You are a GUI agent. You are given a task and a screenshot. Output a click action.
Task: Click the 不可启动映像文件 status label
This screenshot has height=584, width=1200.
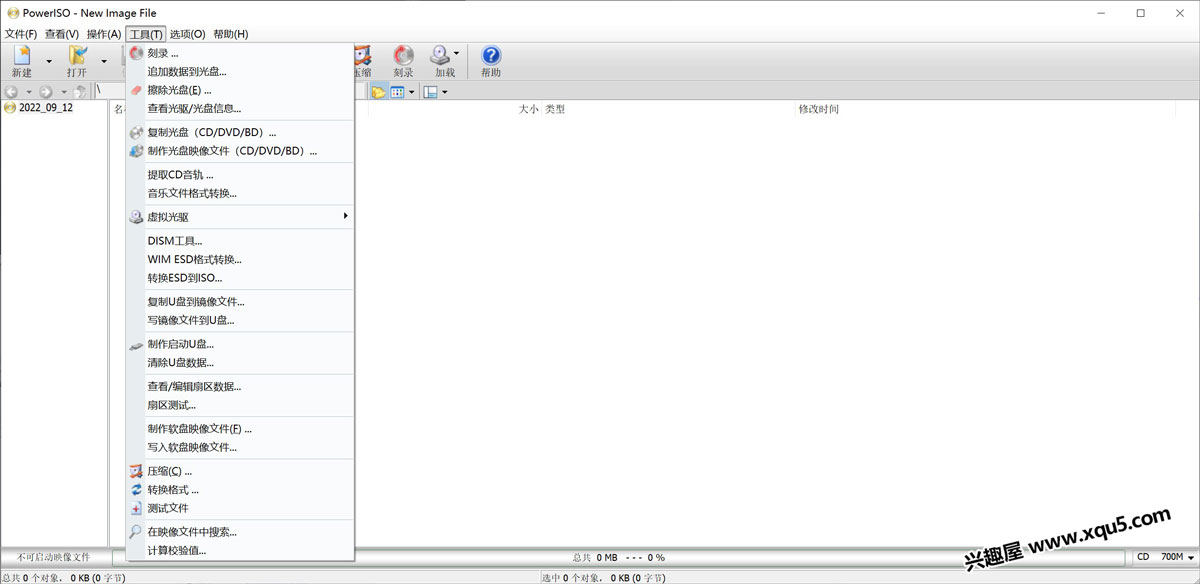click(54, 557)
